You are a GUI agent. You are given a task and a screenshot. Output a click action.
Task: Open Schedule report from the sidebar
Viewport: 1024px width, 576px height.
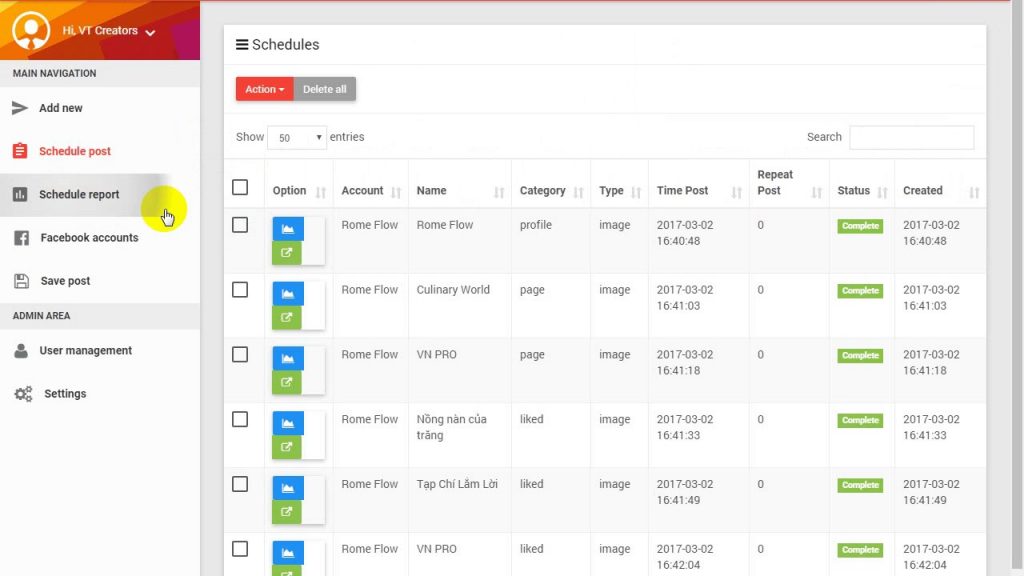pyautogui.click(x=78, y=194)
